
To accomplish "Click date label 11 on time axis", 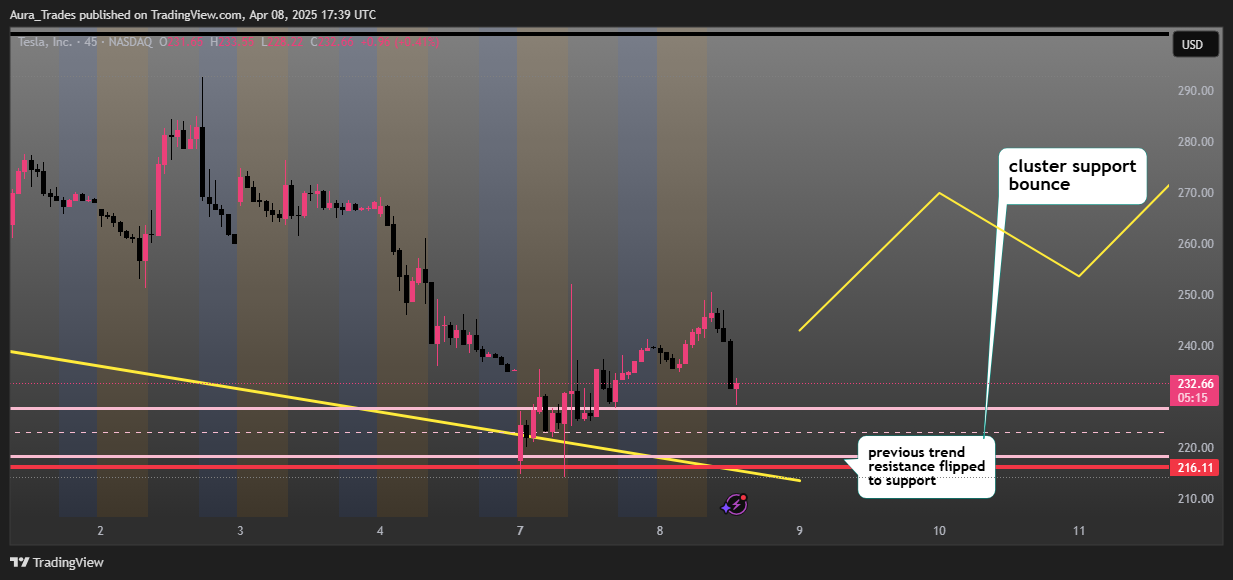I will click(x=1079, y=530).
